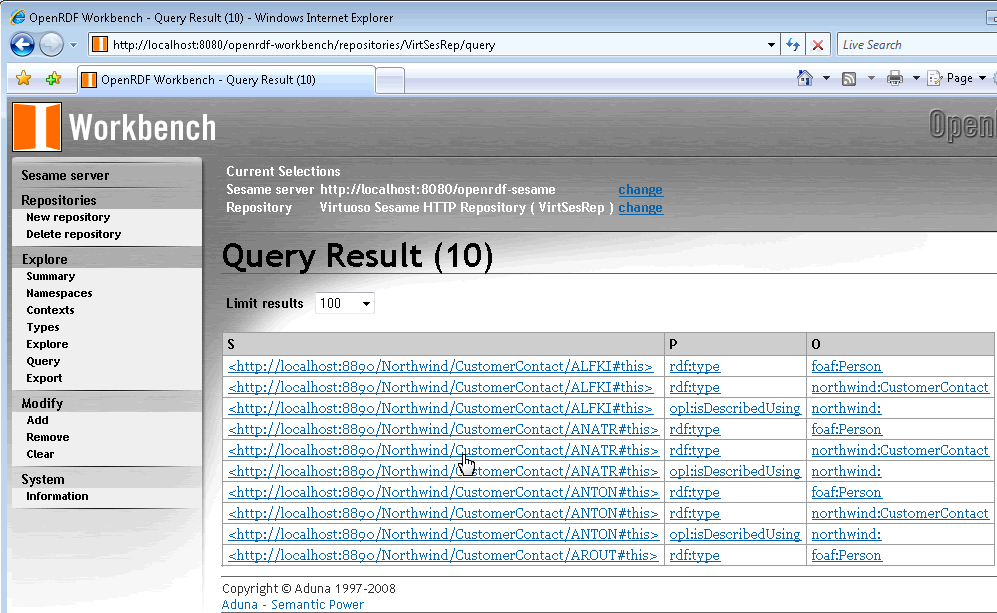This screenshot has height=613, width=997.
Task: Expand the address bar history dropdown
Action: click(771, 45)
